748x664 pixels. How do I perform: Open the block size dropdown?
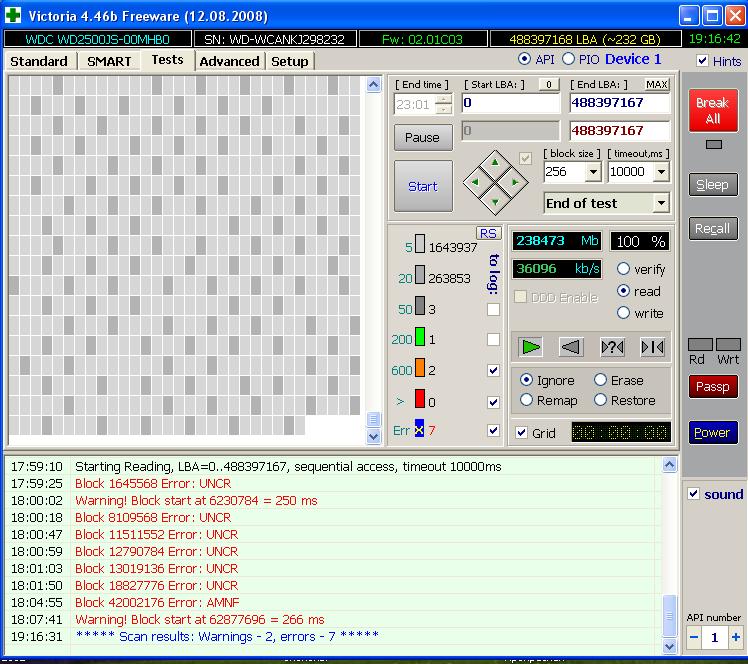click(592, 172)
